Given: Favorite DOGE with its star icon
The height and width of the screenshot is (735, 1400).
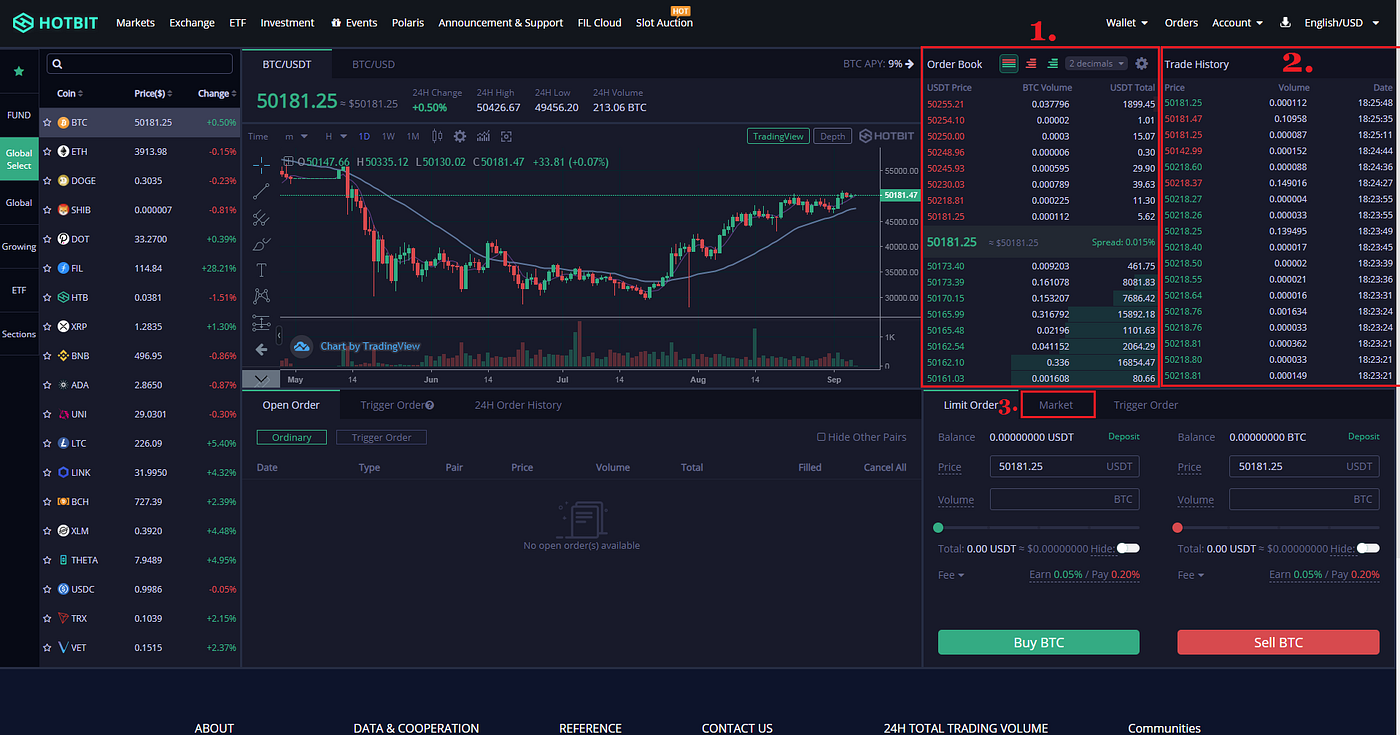Looking at the screenshot, I should tap(47, 181).
